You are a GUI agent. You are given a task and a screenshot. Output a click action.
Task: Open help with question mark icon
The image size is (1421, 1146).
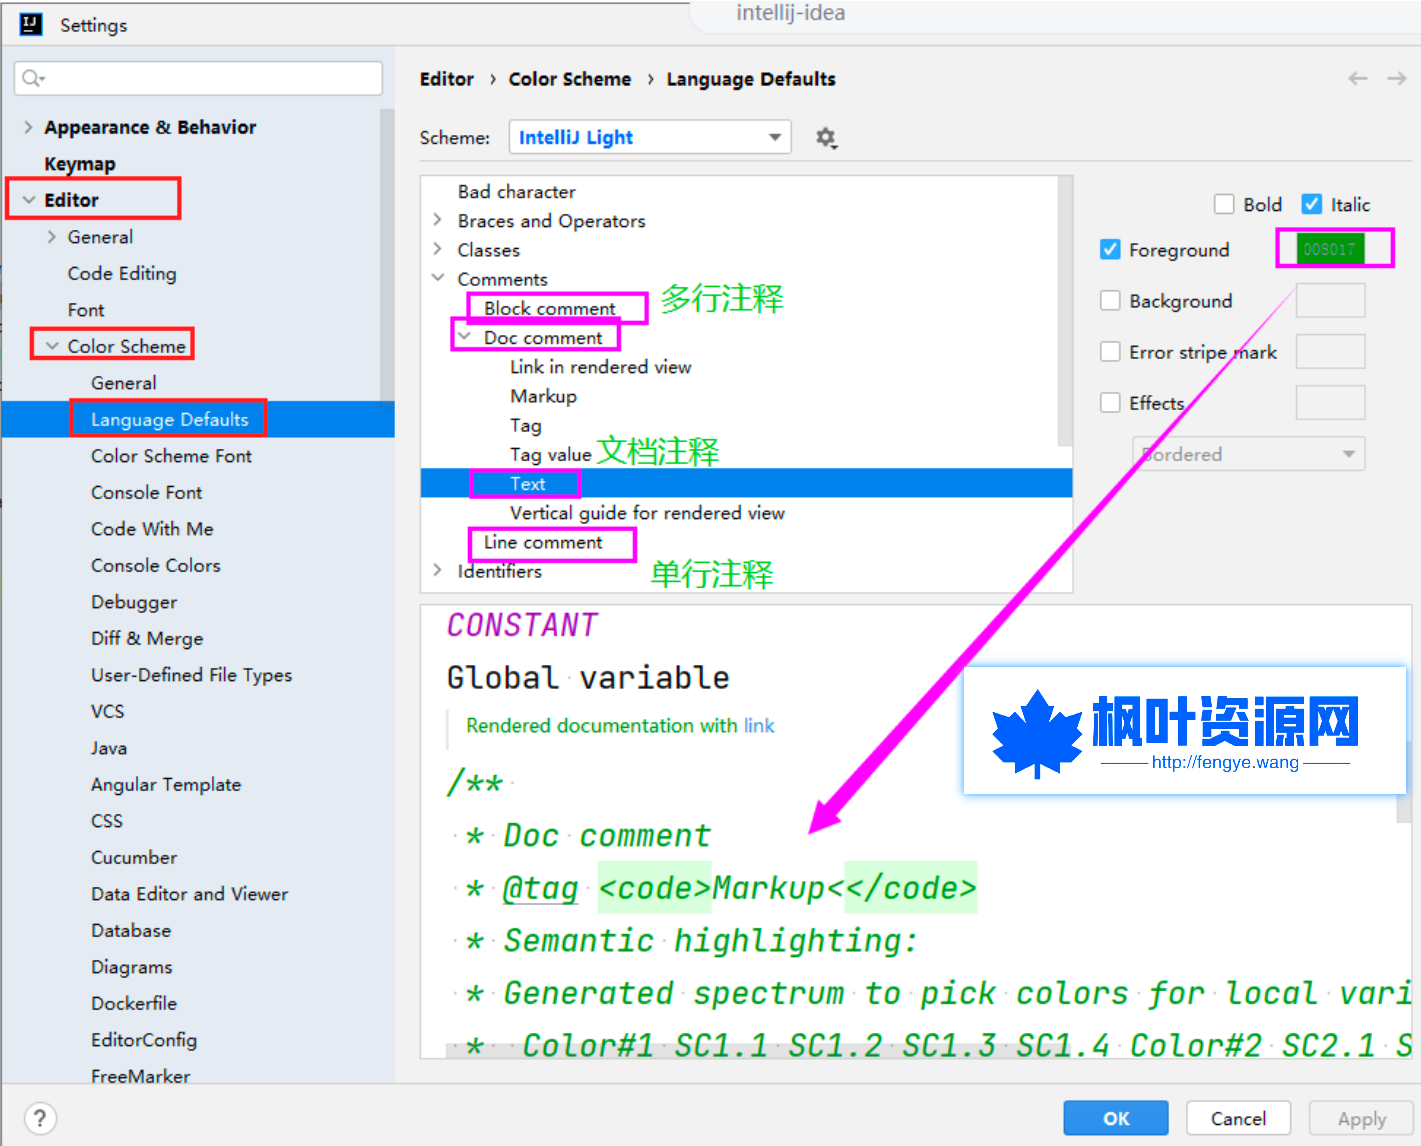point(40,1118)
